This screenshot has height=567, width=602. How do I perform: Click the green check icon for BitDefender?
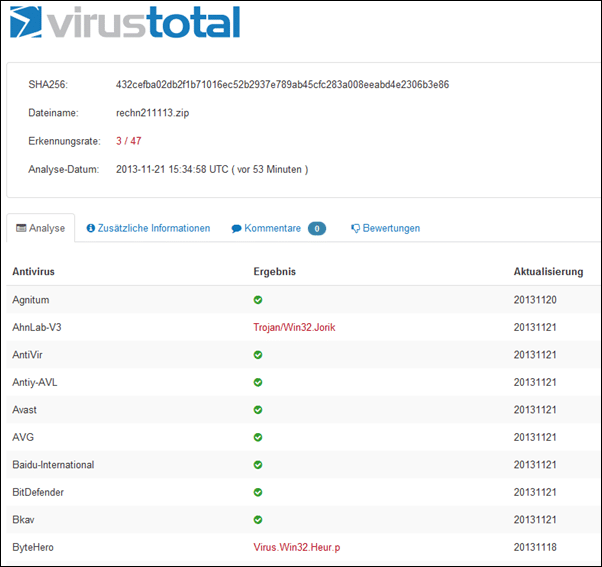[x=258, y=492]
